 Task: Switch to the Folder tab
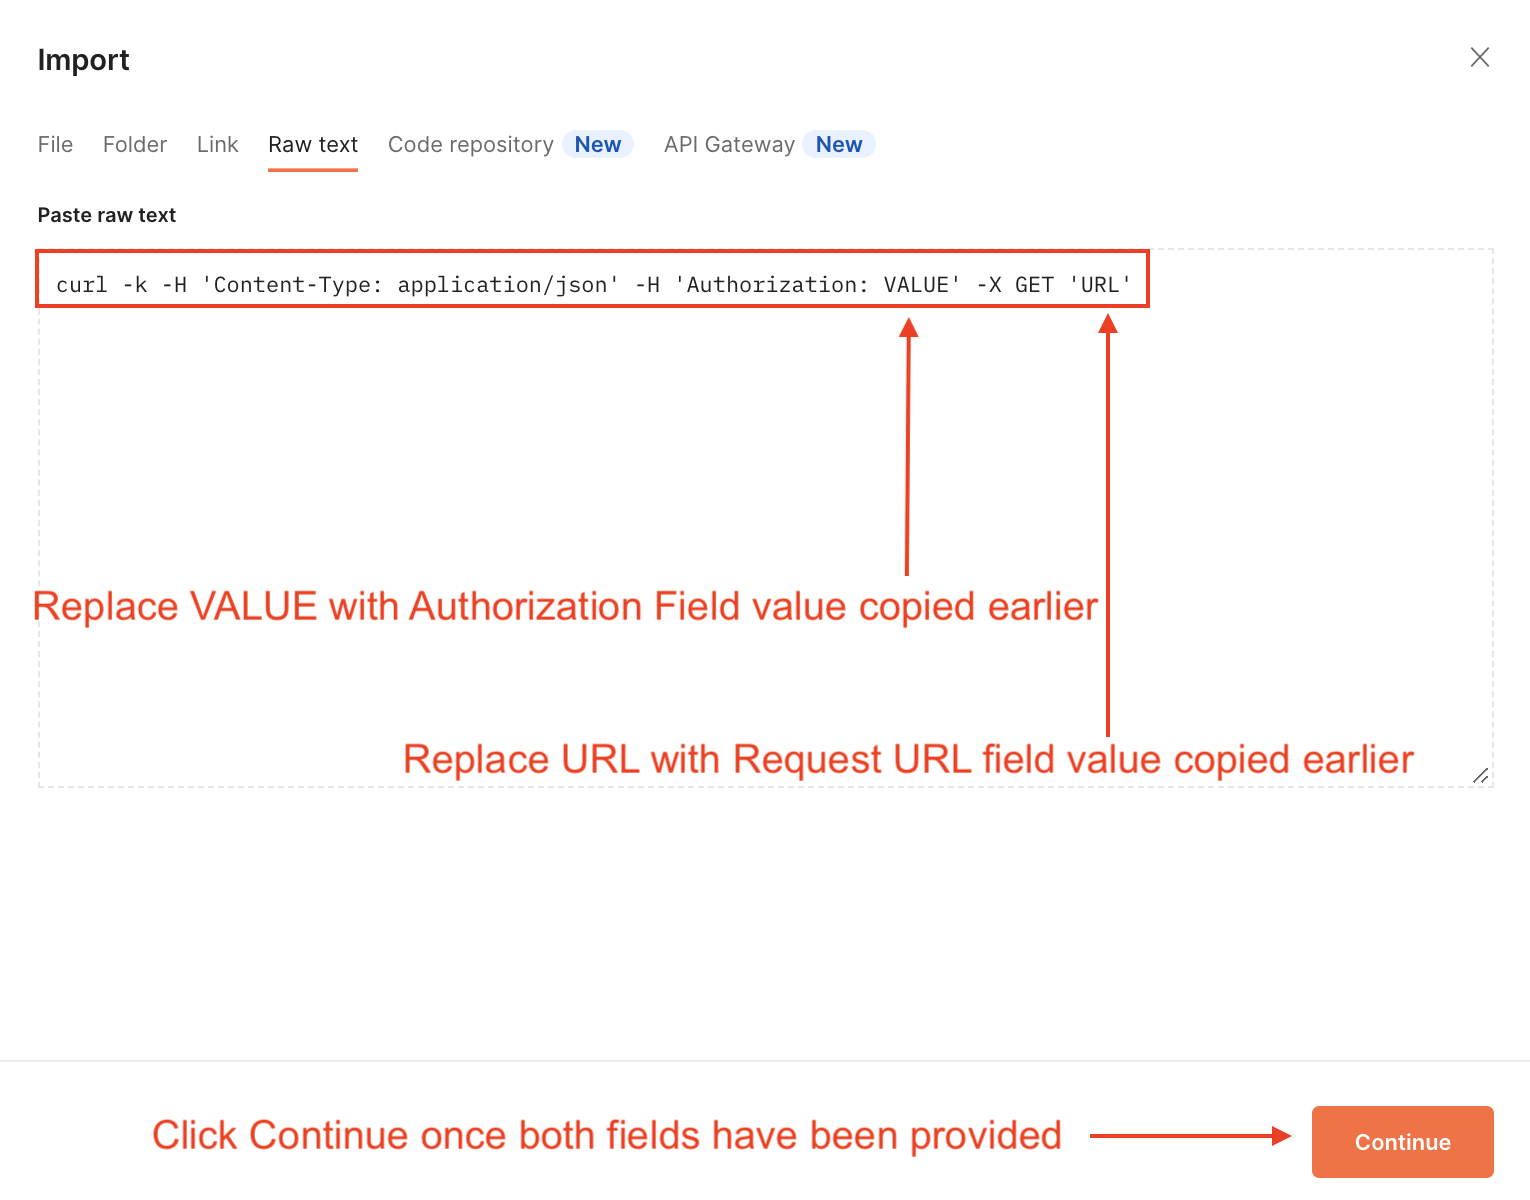coord(135,145)
